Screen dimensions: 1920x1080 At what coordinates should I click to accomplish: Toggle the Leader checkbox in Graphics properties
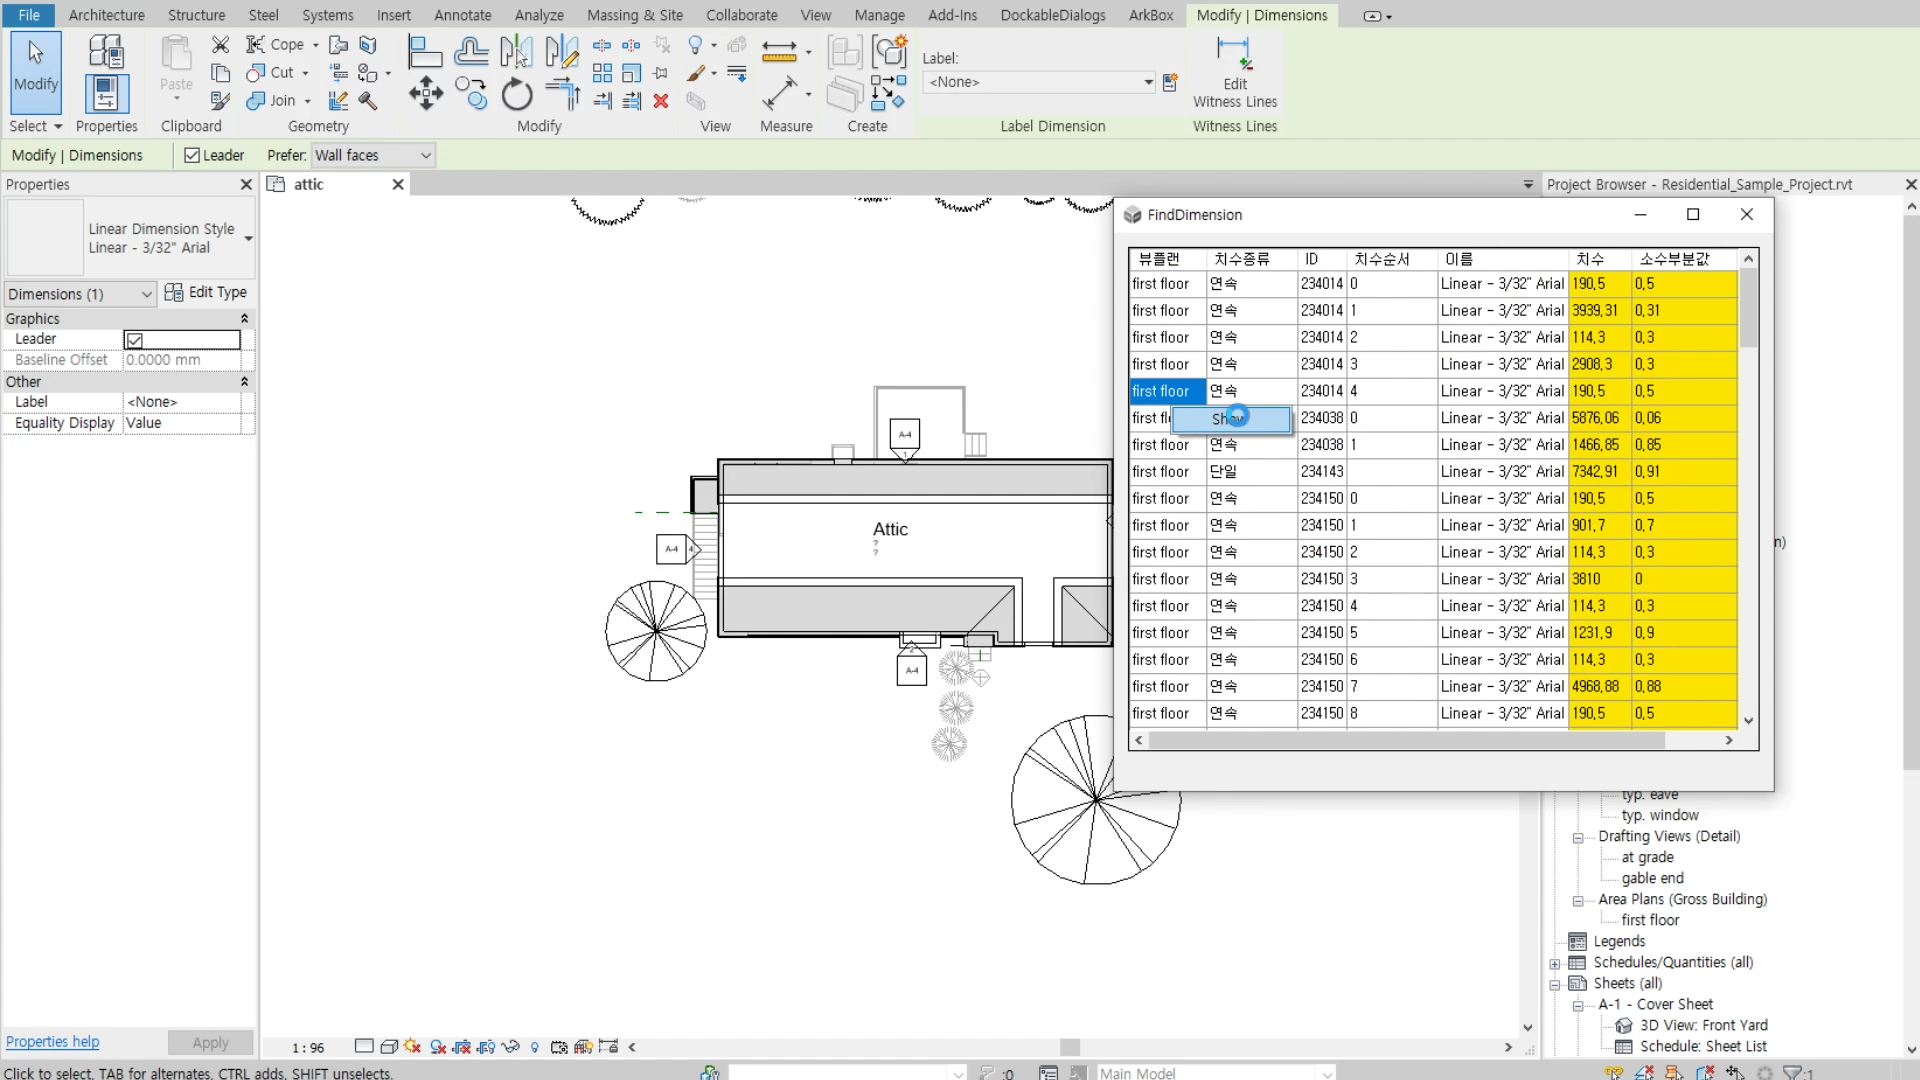(x=136, y=340)
